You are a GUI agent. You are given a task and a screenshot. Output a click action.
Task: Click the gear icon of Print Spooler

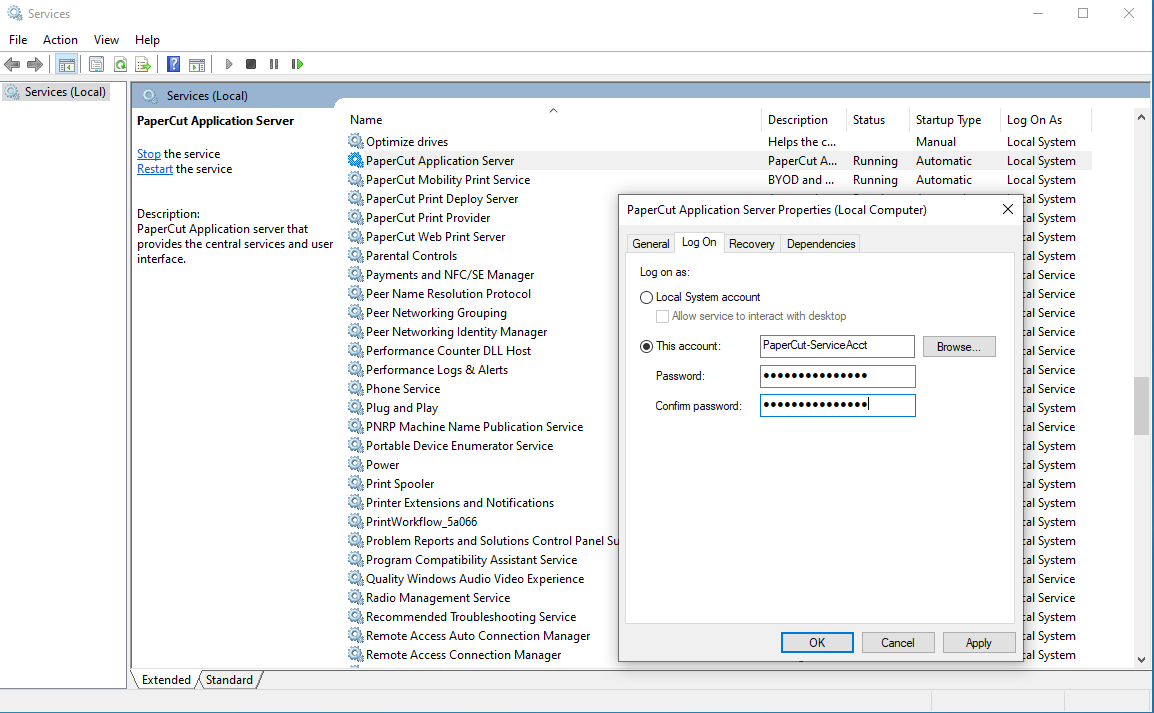click(356, 483)
